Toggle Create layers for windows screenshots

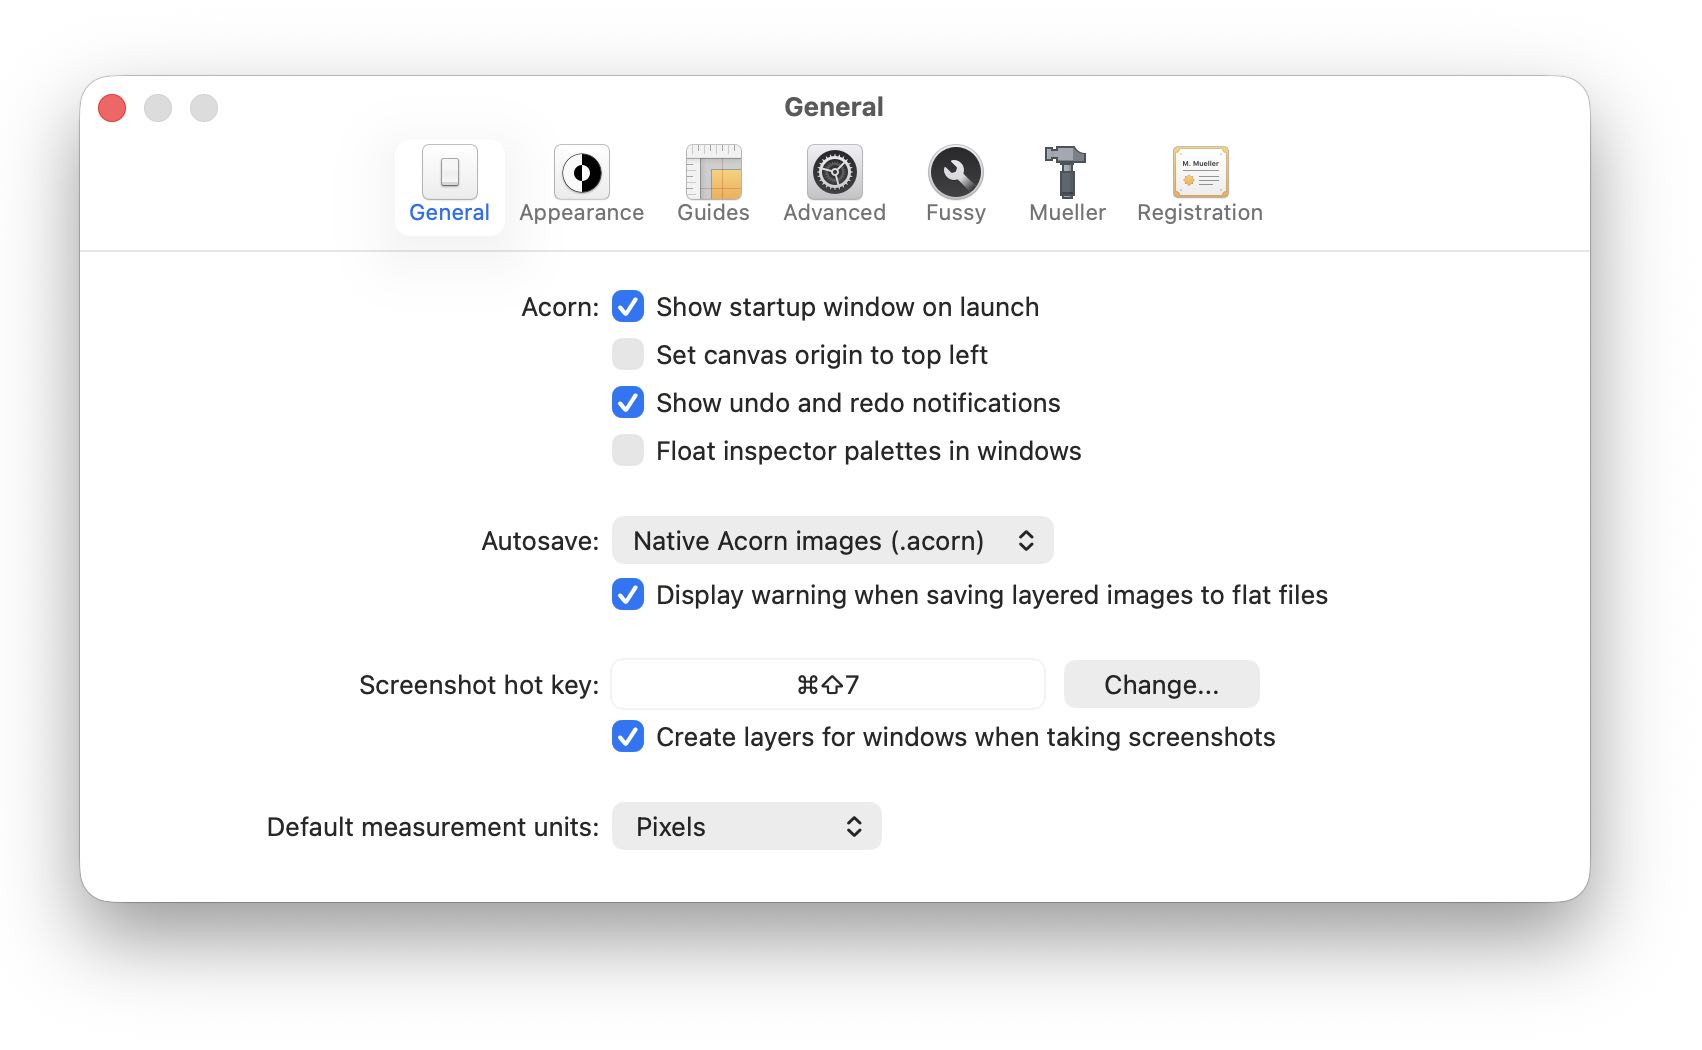pos(628,736)
